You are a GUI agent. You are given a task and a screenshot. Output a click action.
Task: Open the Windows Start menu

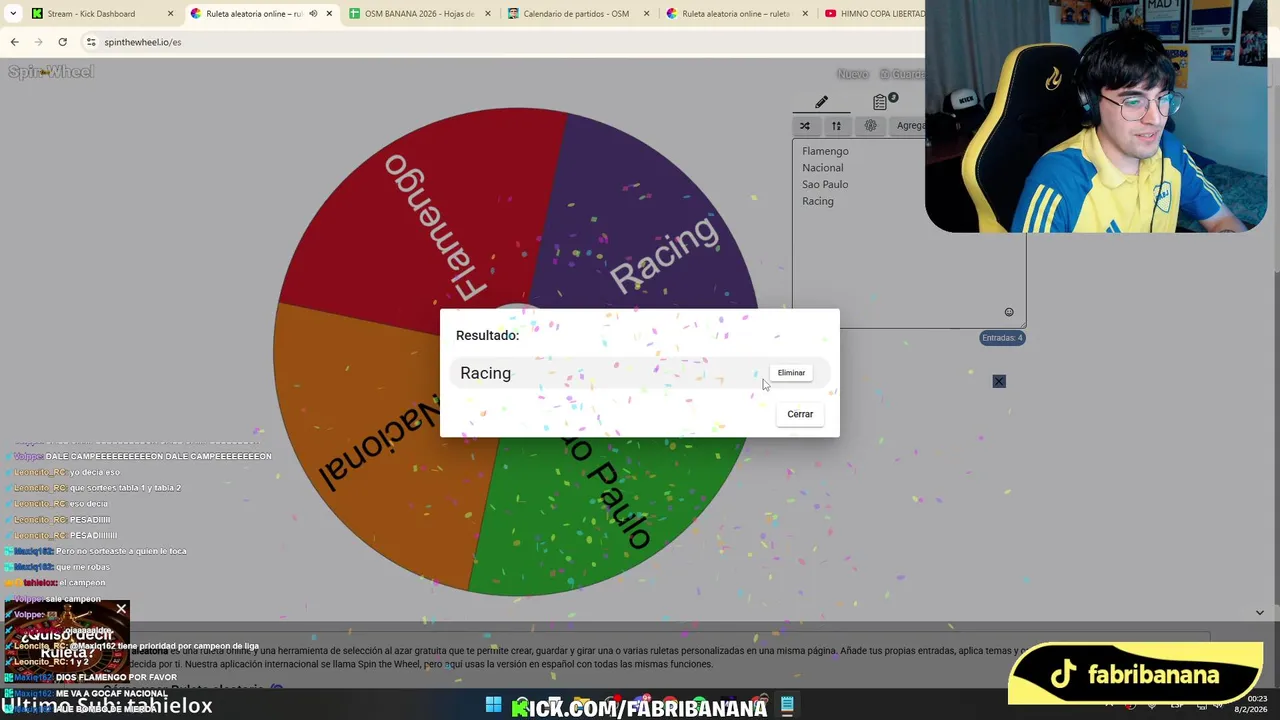click(494, 705)
